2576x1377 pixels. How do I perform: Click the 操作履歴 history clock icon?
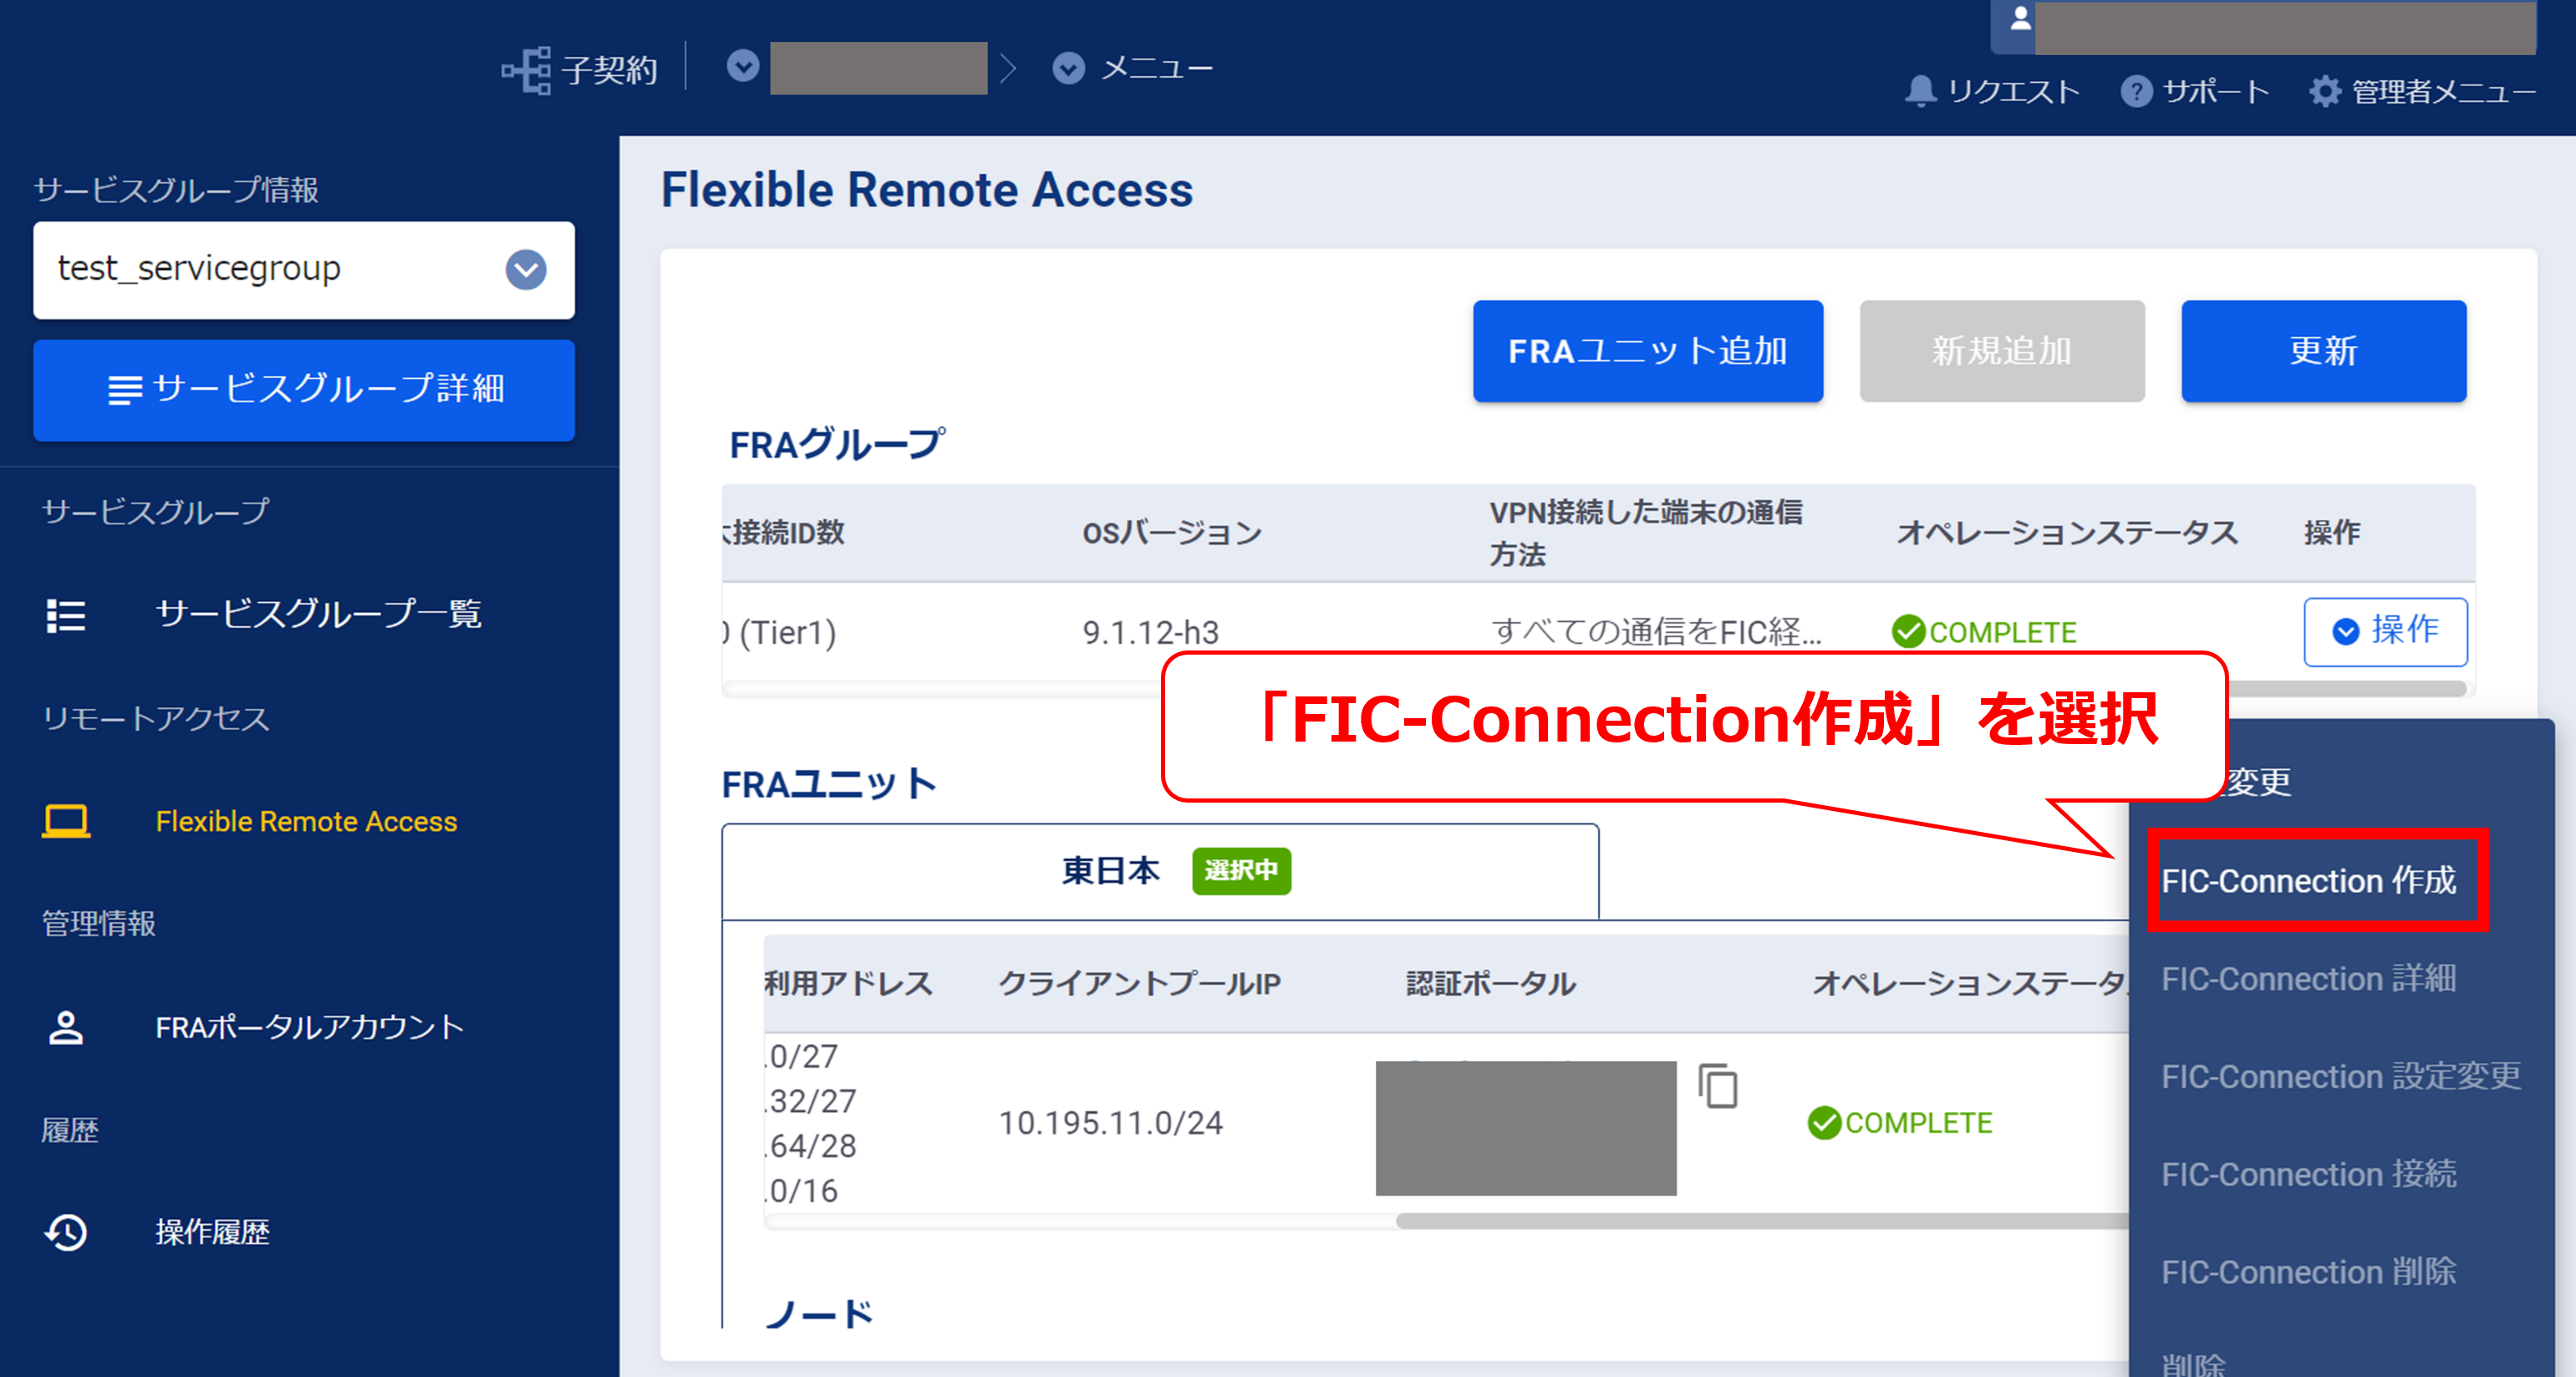(65, 1232)
